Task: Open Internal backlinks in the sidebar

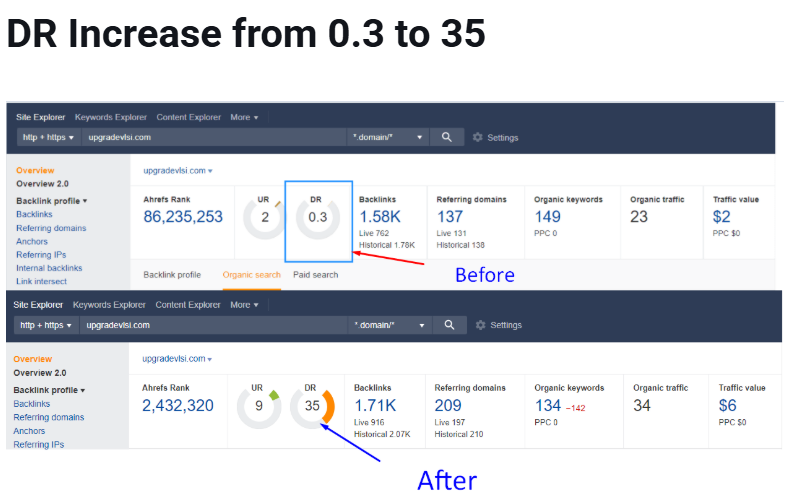Action: coord(49,268)
